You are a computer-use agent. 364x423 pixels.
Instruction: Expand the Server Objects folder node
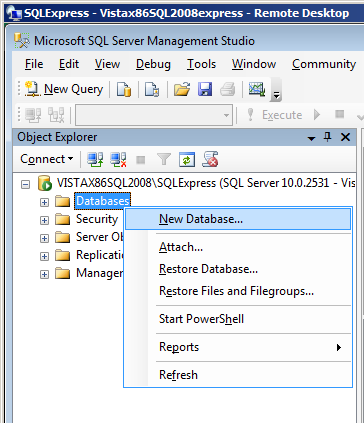coord(44,238)
